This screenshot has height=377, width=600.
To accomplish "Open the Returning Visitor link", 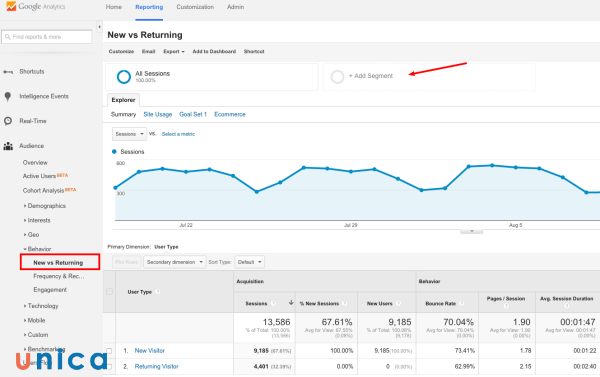I will click(157, 367).
